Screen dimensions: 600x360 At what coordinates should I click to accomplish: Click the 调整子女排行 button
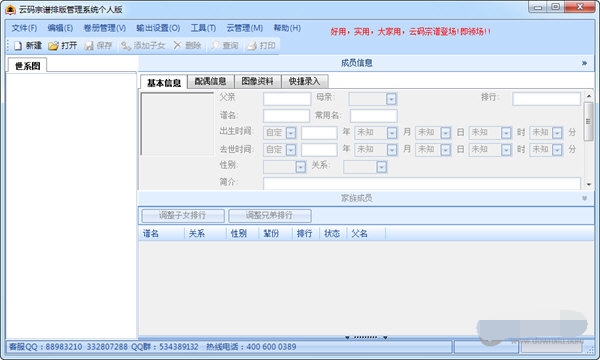click(183, 215)
